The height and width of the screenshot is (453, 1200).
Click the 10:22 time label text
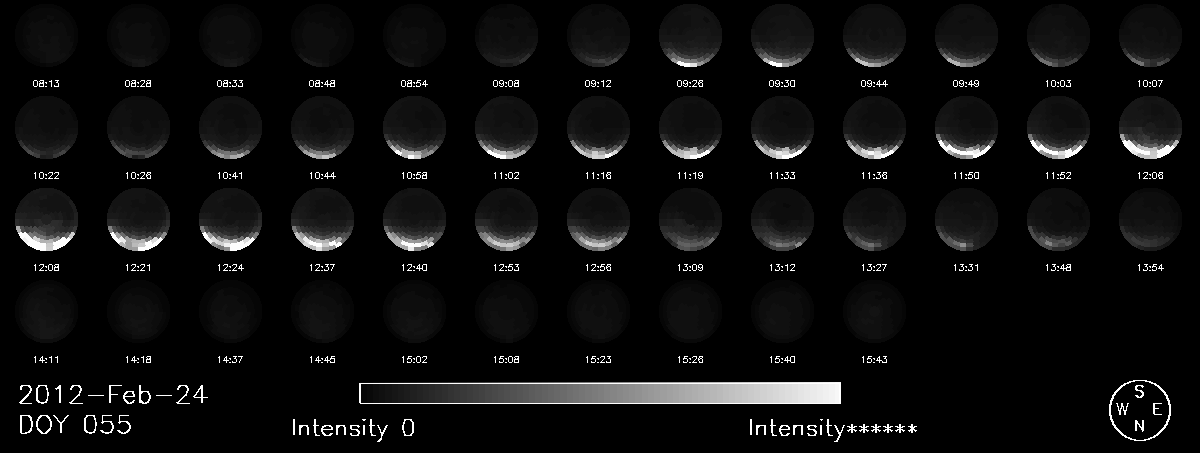click(x=45, y=175)
